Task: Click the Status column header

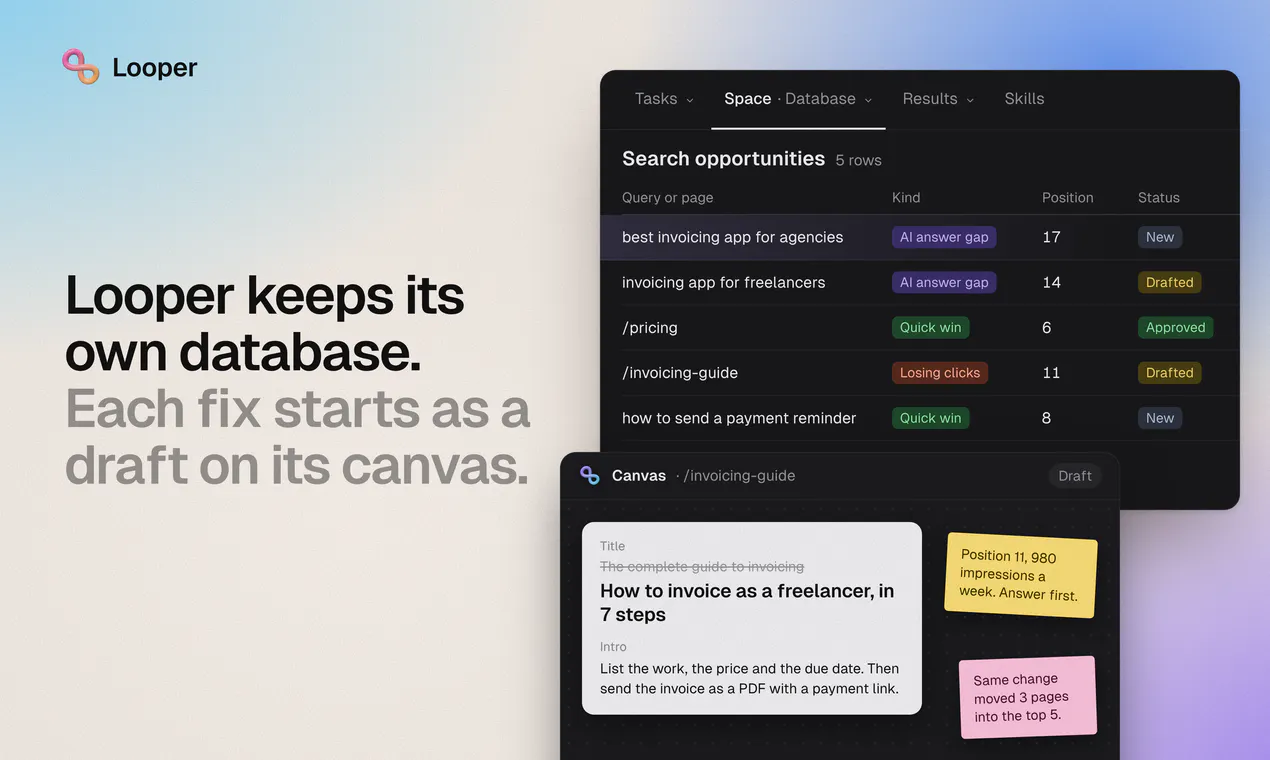Action: pos(1158,198)
